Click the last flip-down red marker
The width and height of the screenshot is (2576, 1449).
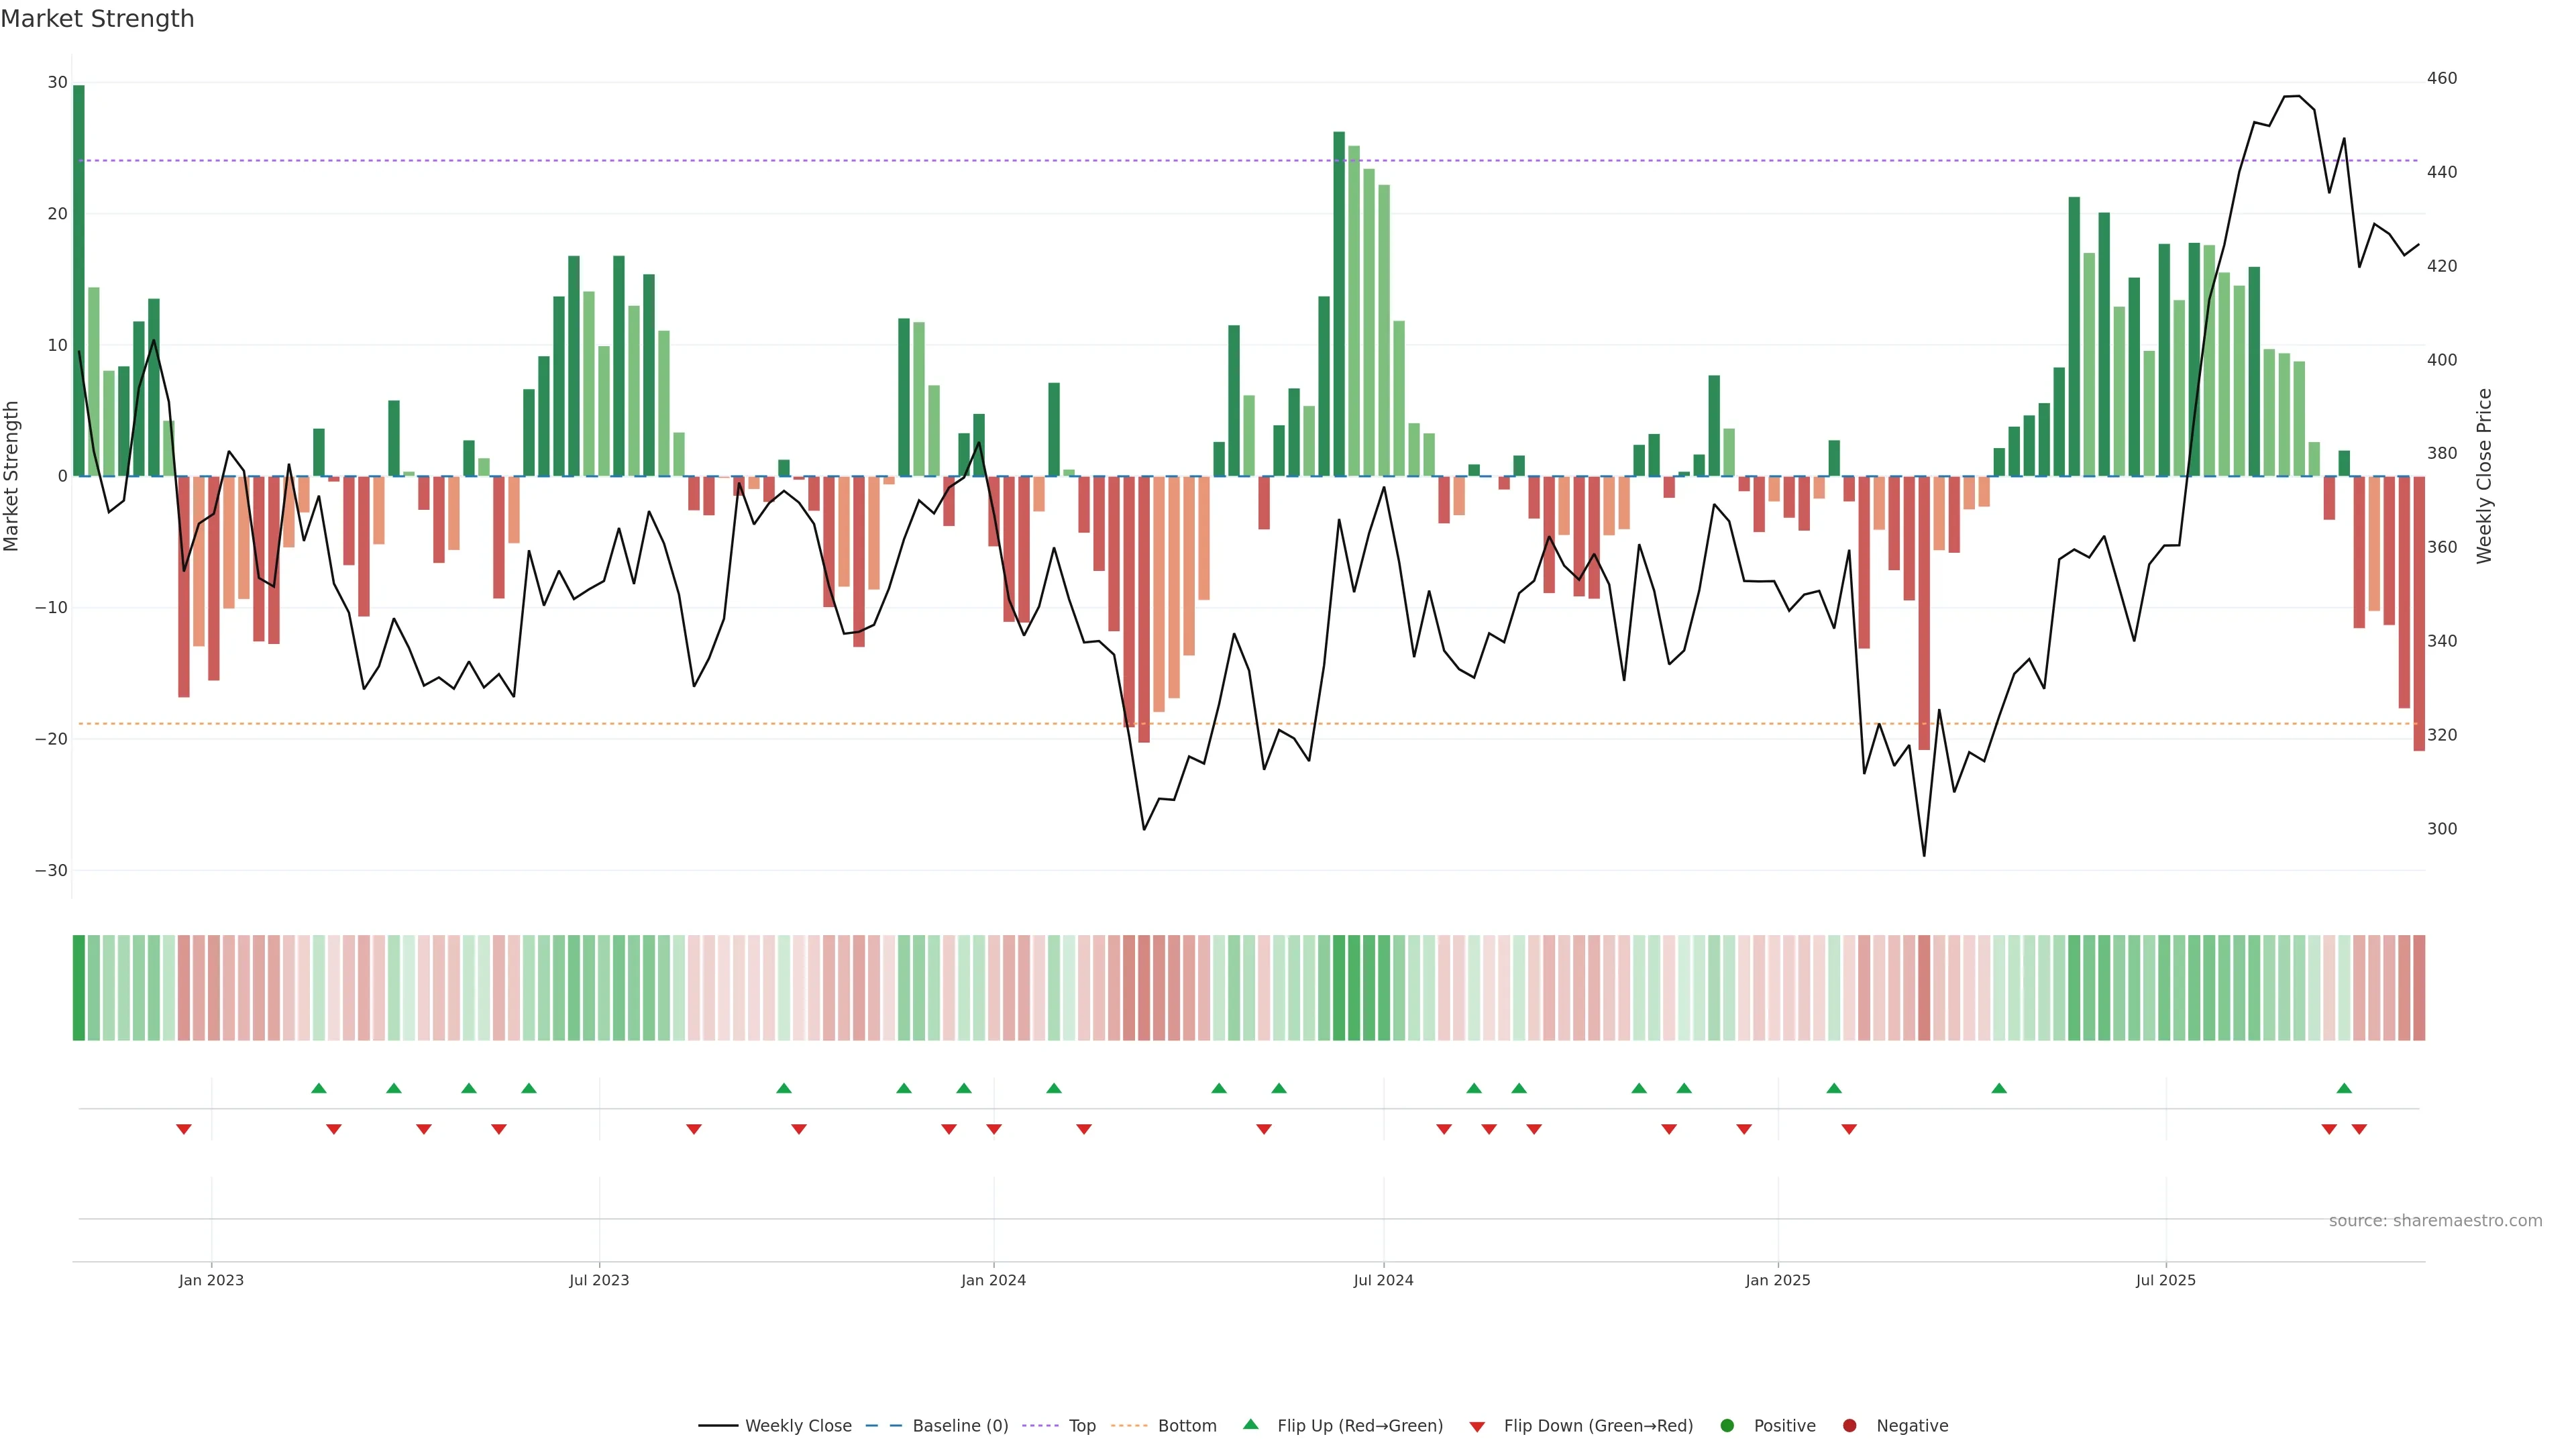[2359, 1129]
